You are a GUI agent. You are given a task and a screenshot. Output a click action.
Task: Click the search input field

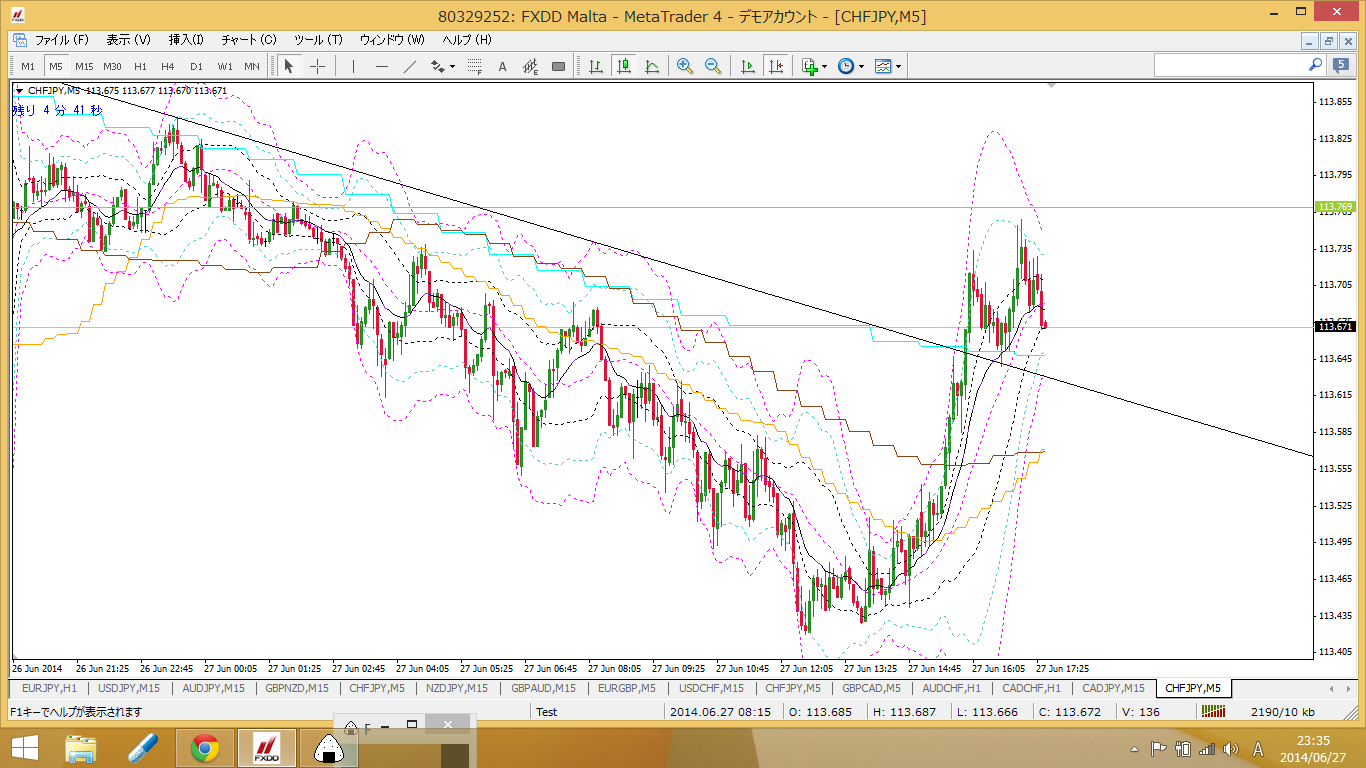pyautogui.click(x=1229, y=65)
